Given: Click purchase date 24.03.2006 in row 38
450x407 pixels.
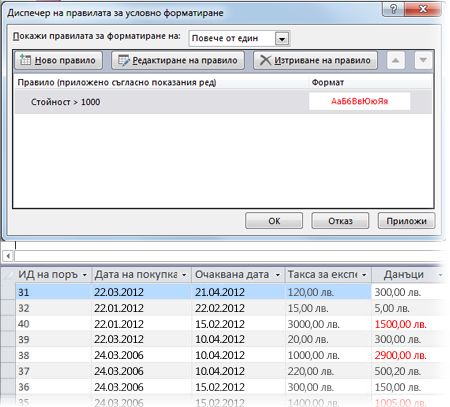Looking at the screenshot, I should (141, 355).
